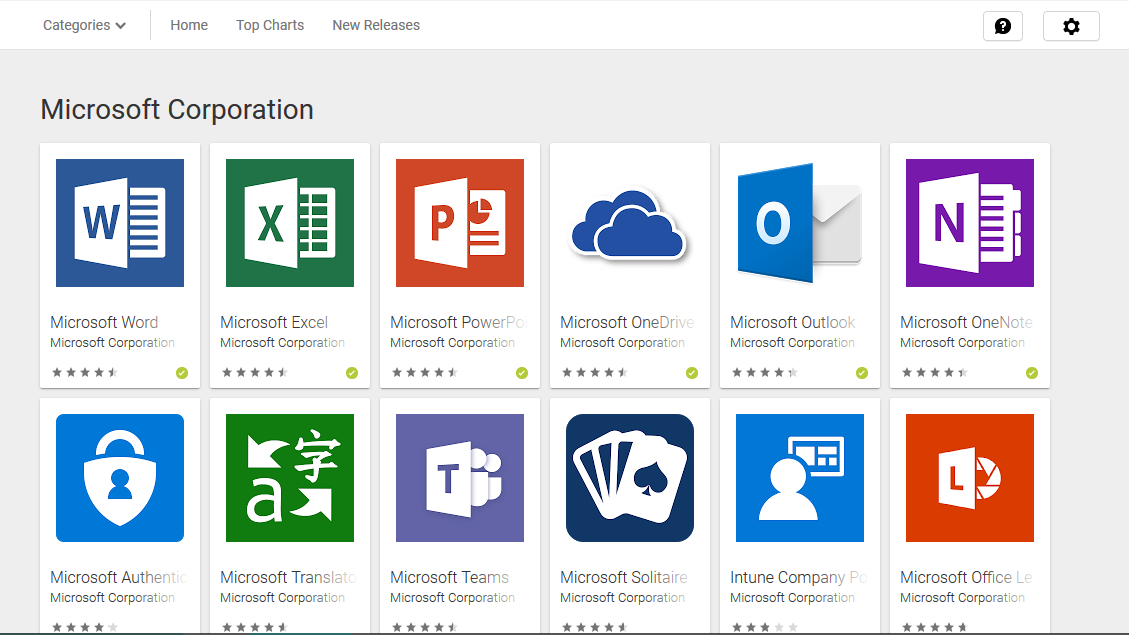
Task: Click the Microsoft Teams title text
Action: 449,577
